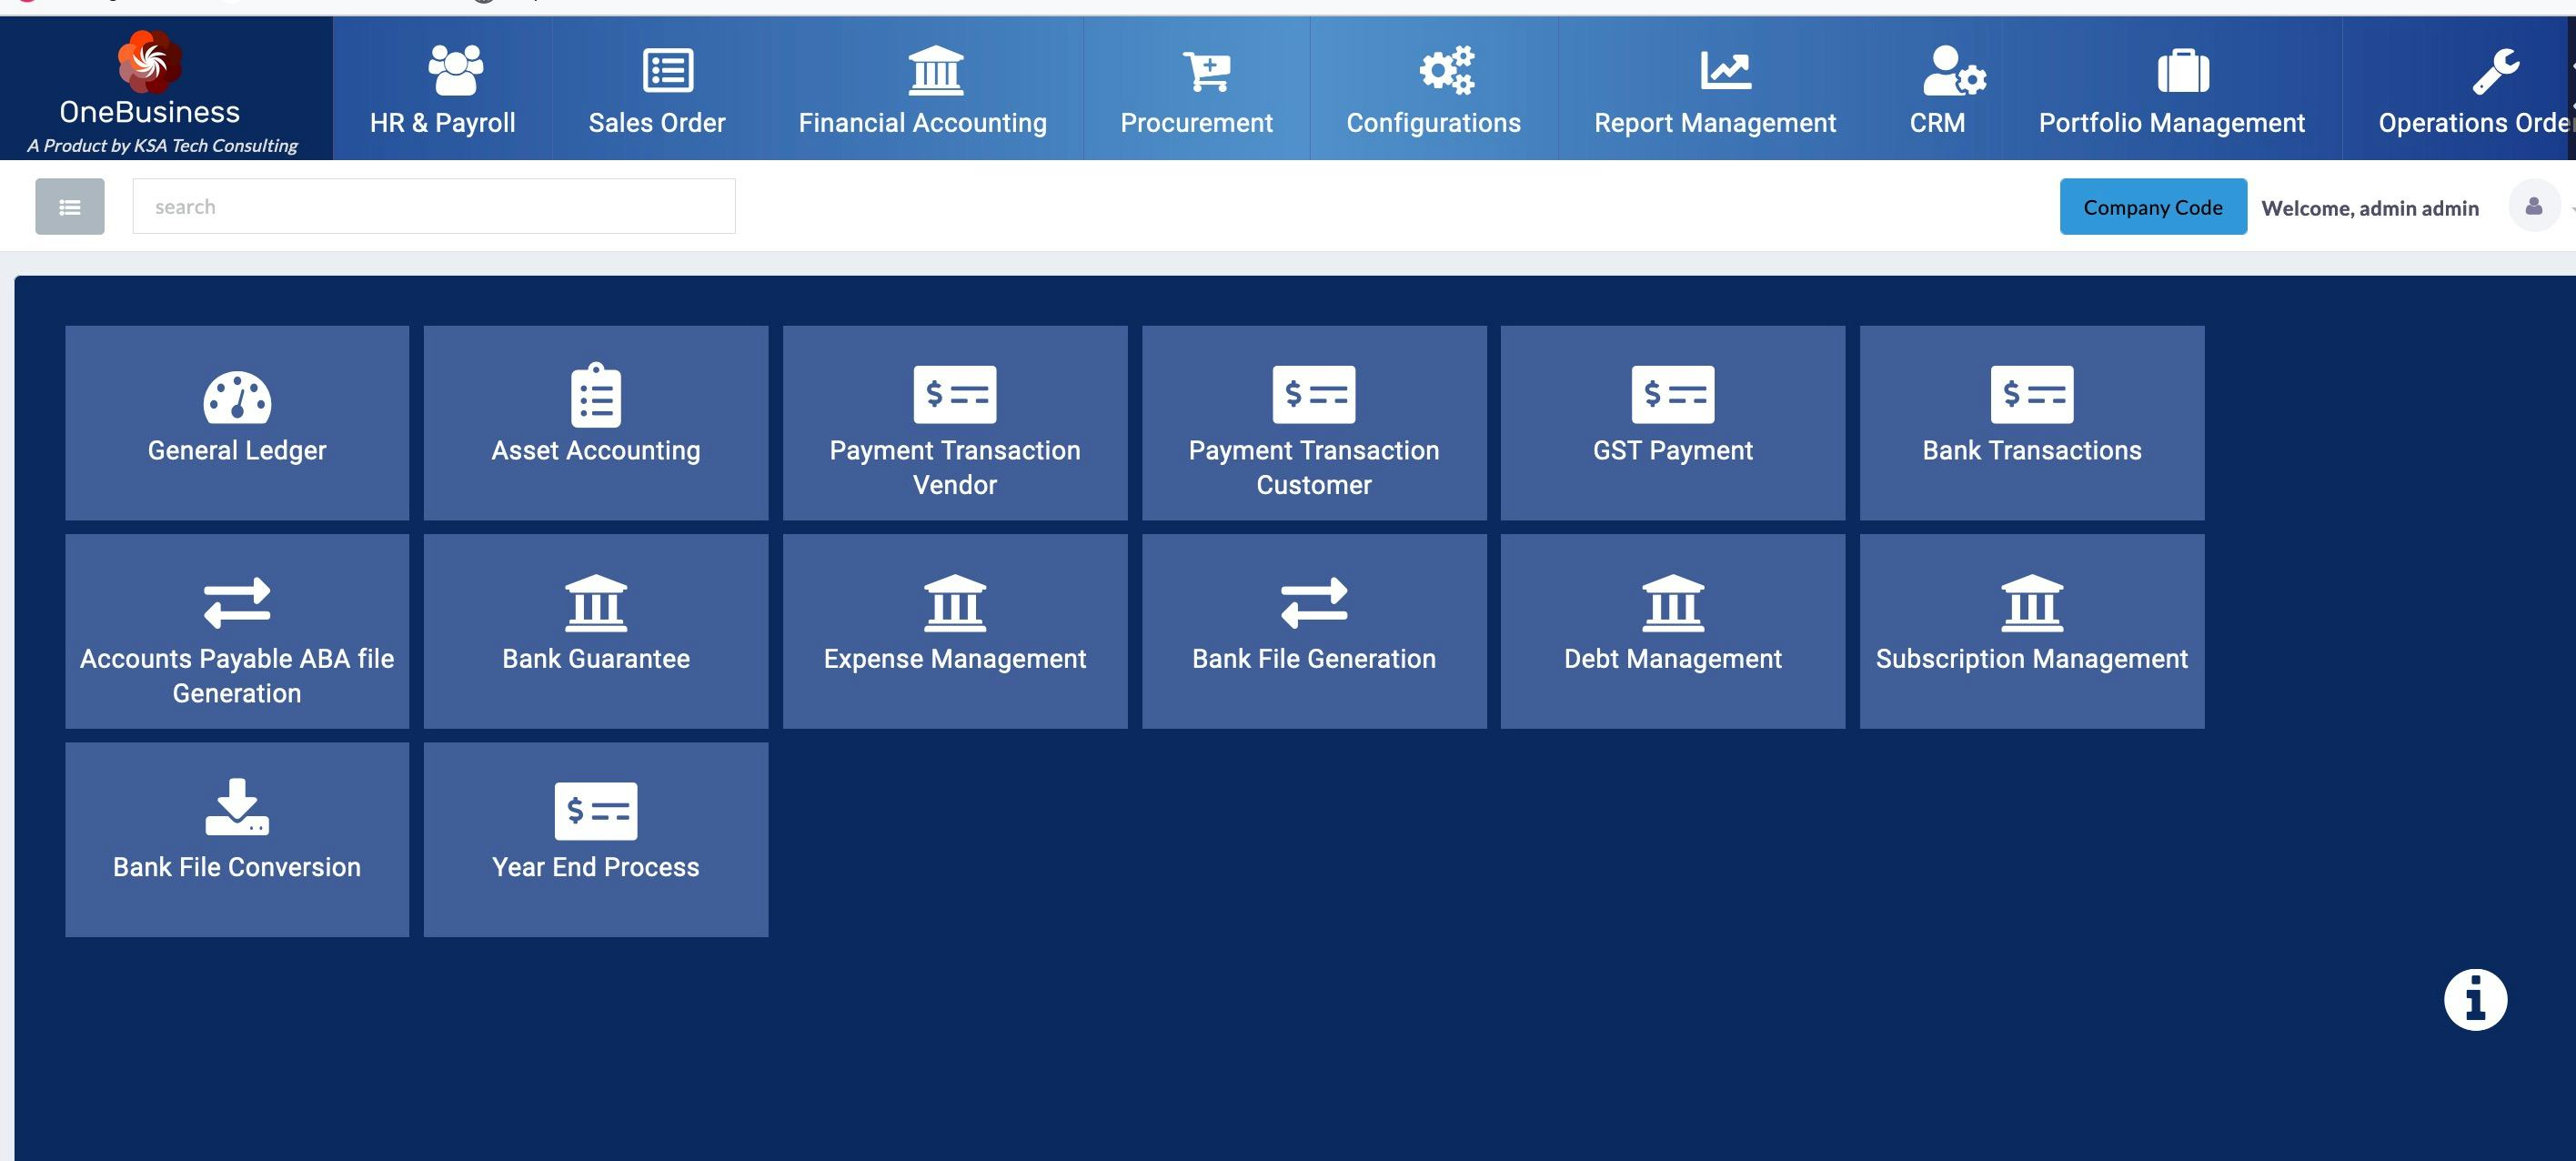
Task: Open the Subscription Management tile
Action: [2031, 630]
